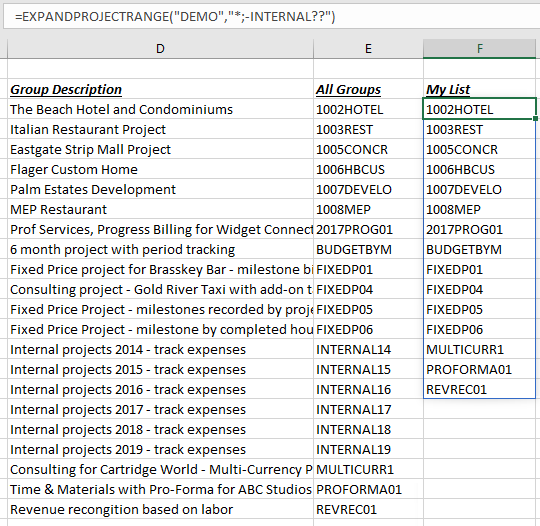Click the My List header cell
Screen dimensions: 540x526
[x=479, y=89]
